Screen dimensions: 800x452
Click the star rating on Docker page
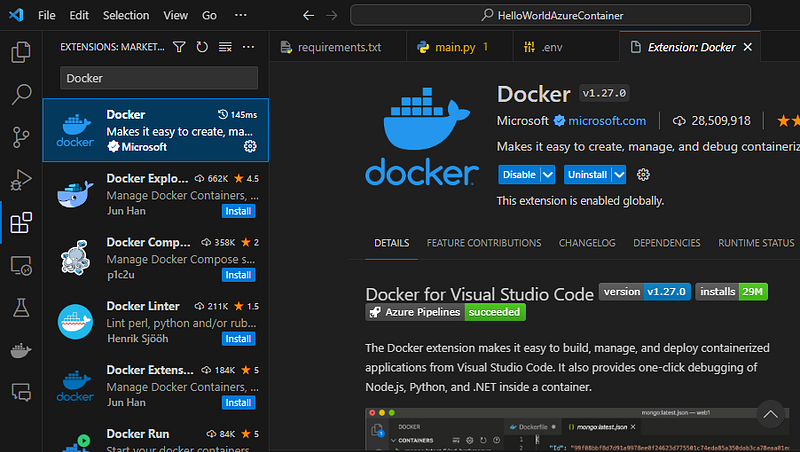(x=788, y=121)
